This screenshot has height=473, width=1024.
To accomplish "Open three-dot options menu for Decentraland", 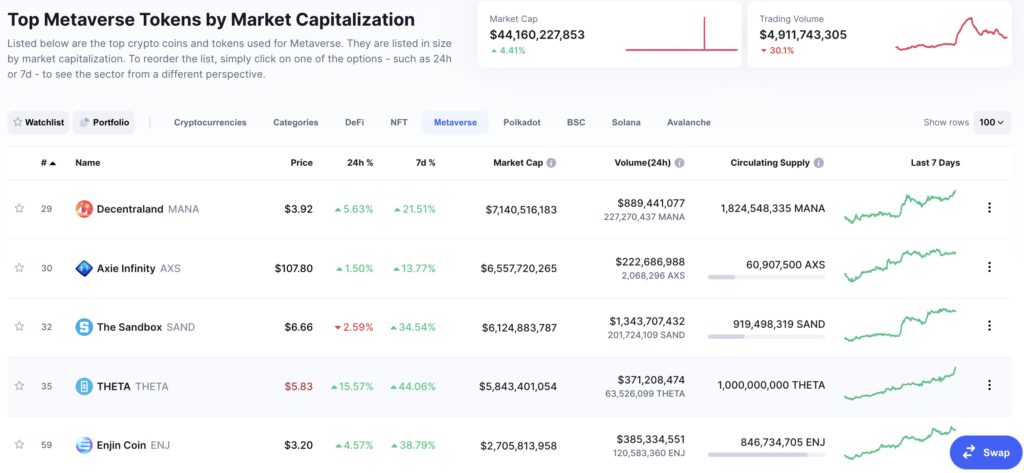I will [x=989, y=208].
